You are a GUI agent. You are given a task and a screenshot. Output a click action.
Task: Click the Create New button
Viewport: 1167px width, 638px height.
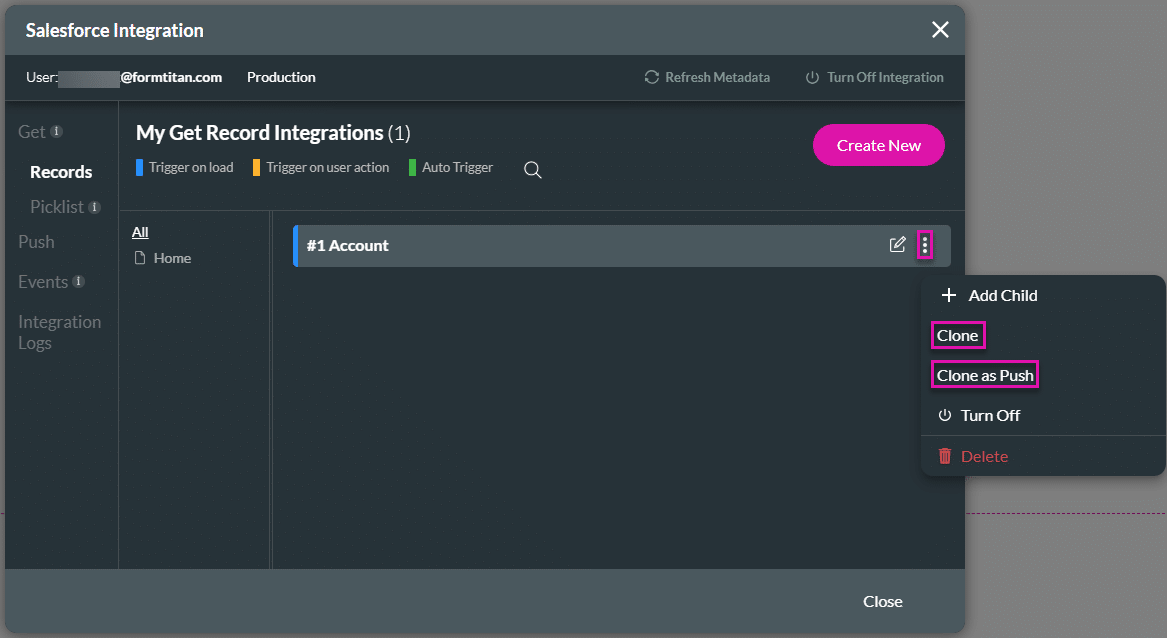[878, 145]
